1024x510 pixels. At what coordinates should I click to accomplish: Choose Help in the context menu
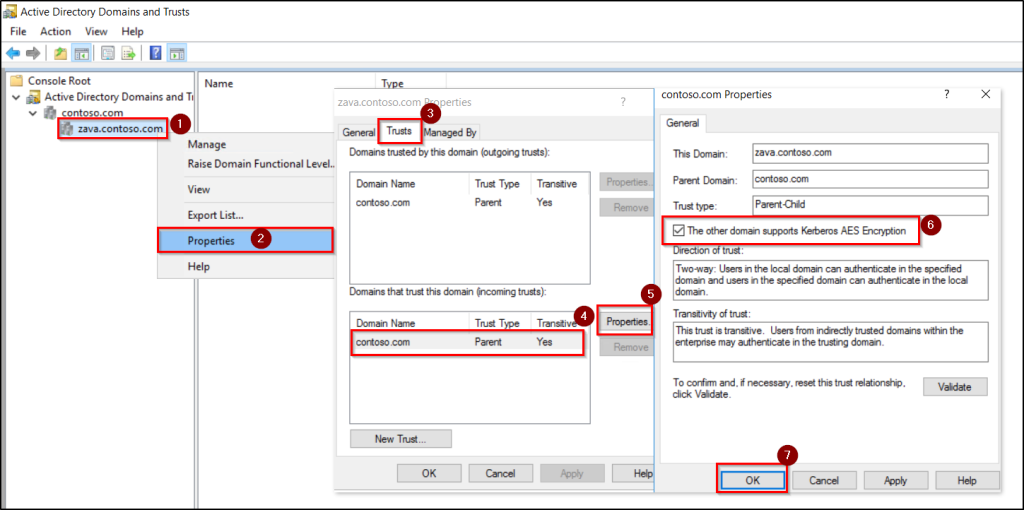click(246, 266)
